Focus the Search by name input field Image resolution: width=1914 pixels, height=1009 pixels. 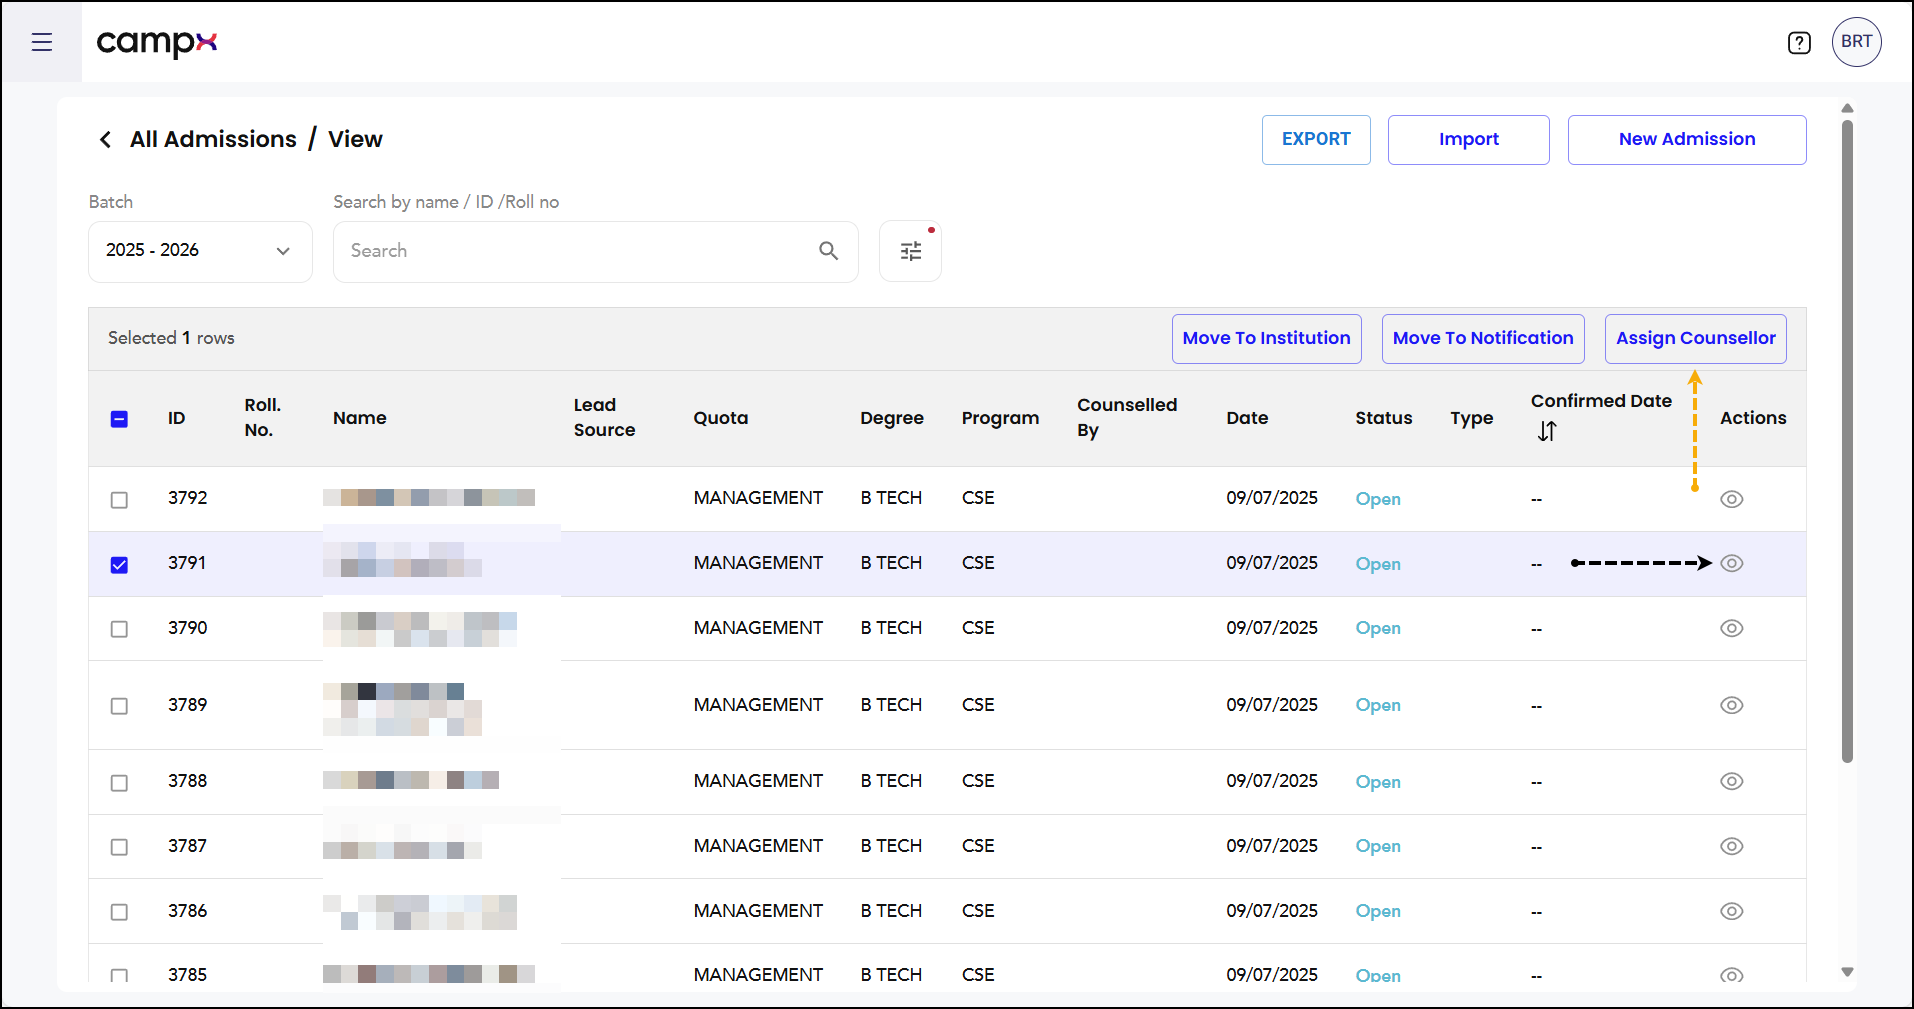pos(595,251)
